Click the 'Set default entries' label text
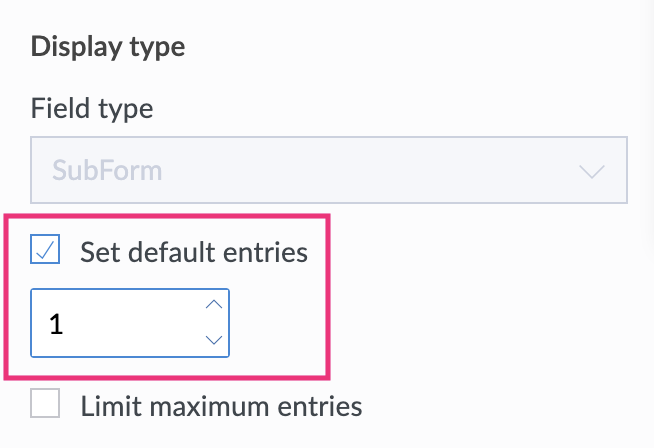The width and height of the screenshot is (654, 448). point(193,251)
